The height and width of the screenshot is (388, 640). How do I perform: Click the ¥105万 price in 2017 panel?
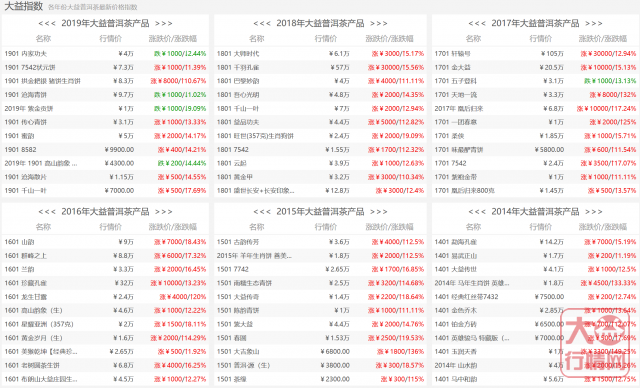coord(552,53)
